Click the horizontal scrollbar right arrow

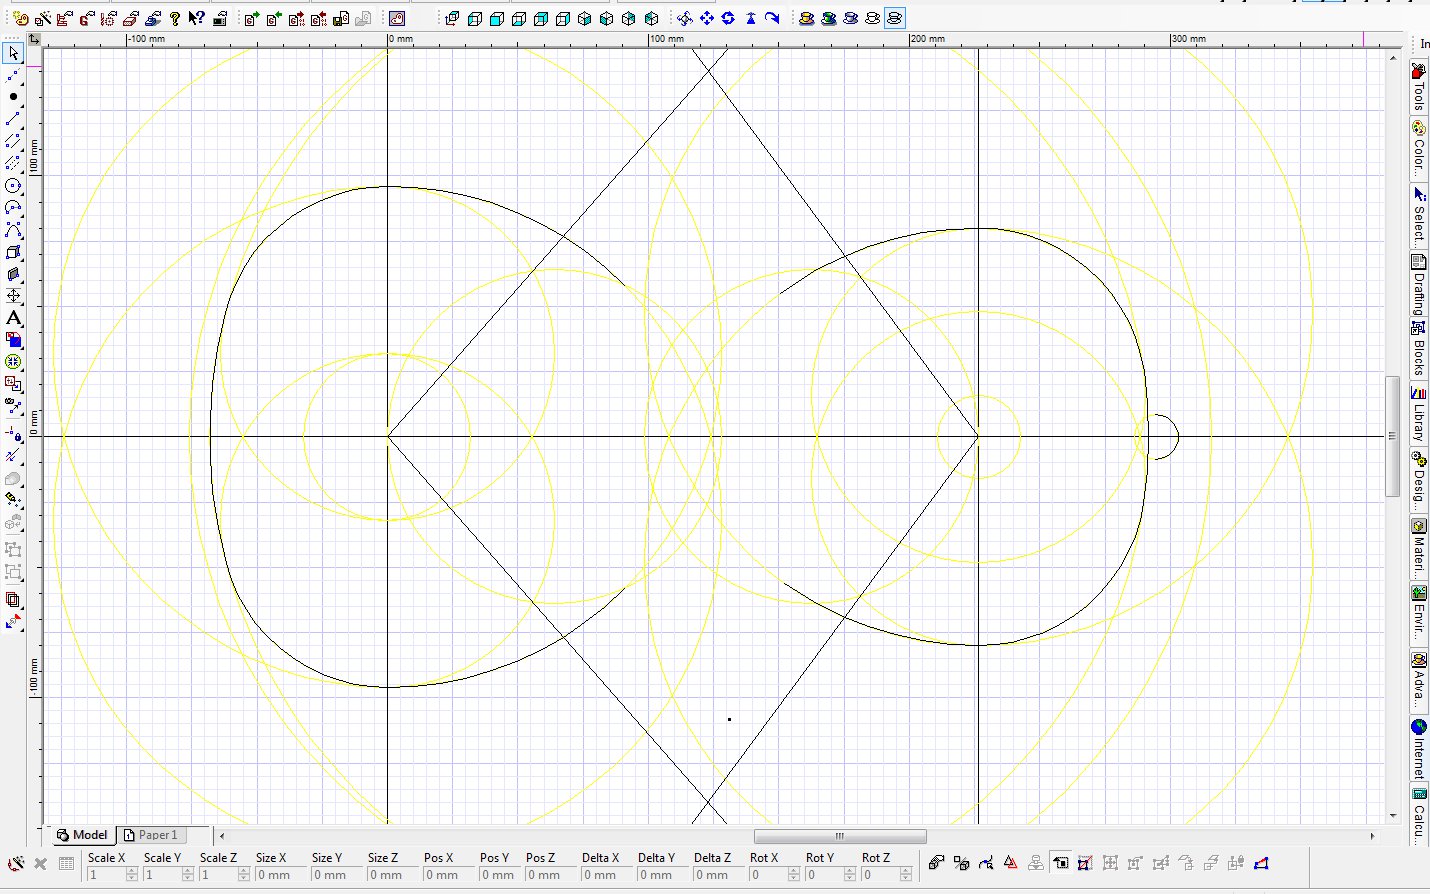1372,836
